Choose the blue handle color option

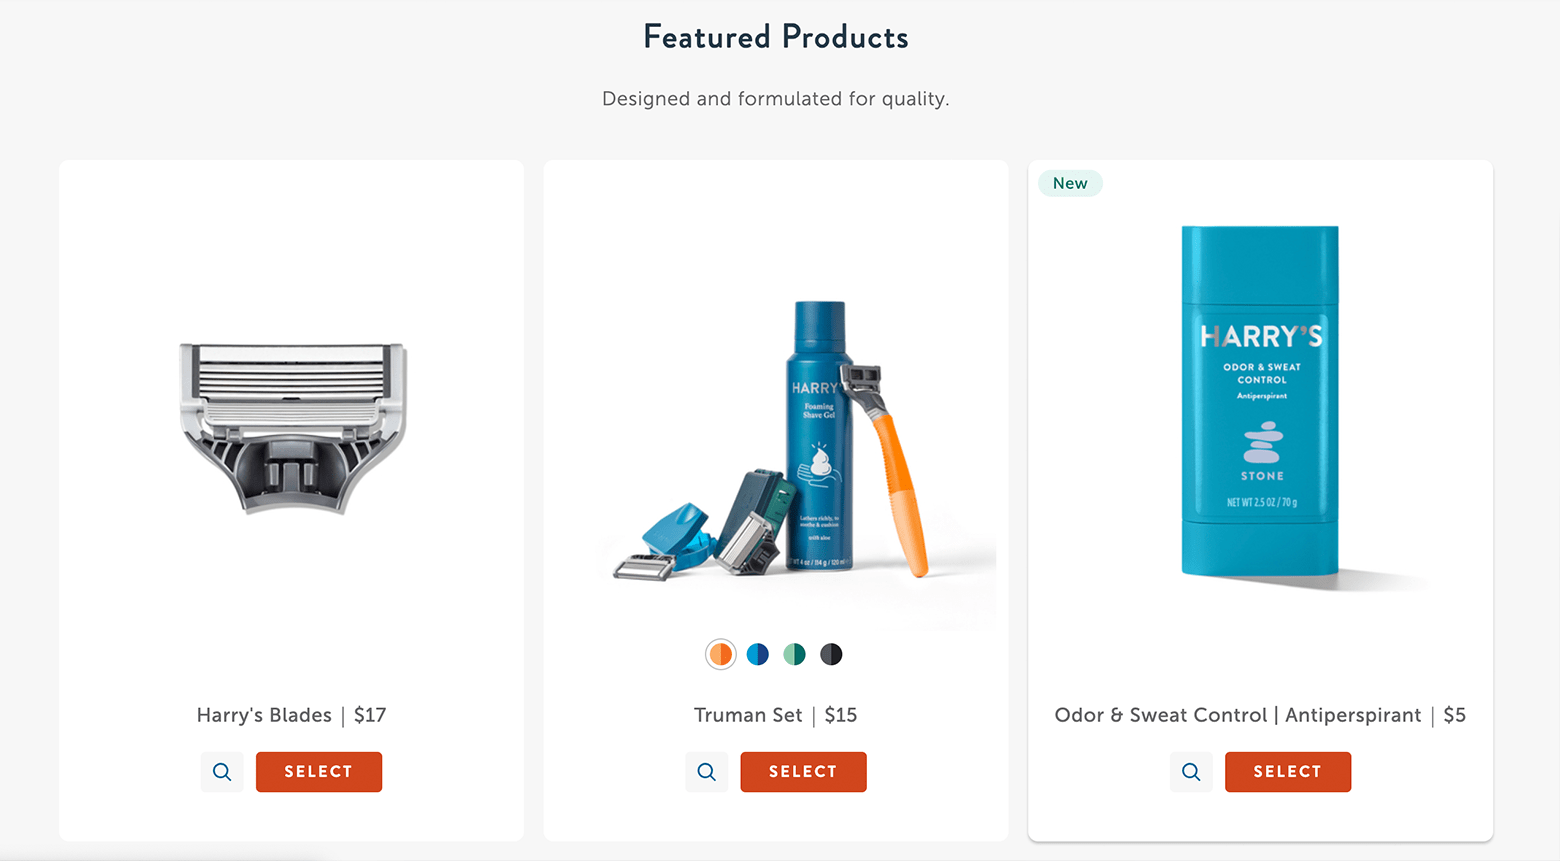[757, 653]
